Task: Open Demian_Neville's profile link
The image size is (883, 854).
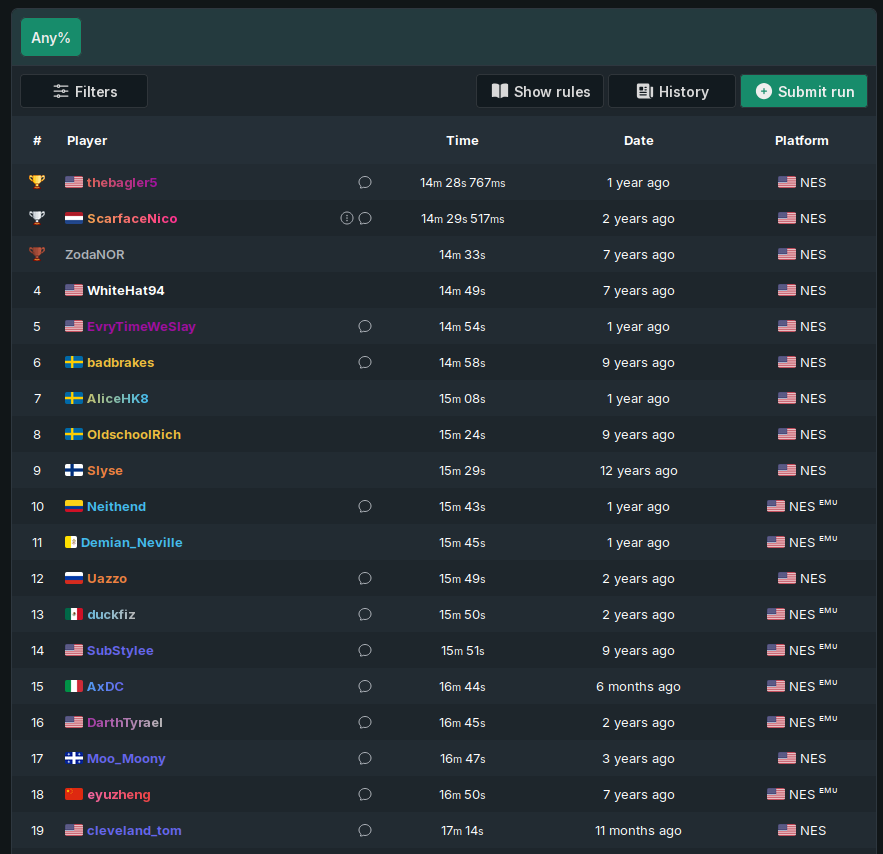Action: [x=132, y=543]
